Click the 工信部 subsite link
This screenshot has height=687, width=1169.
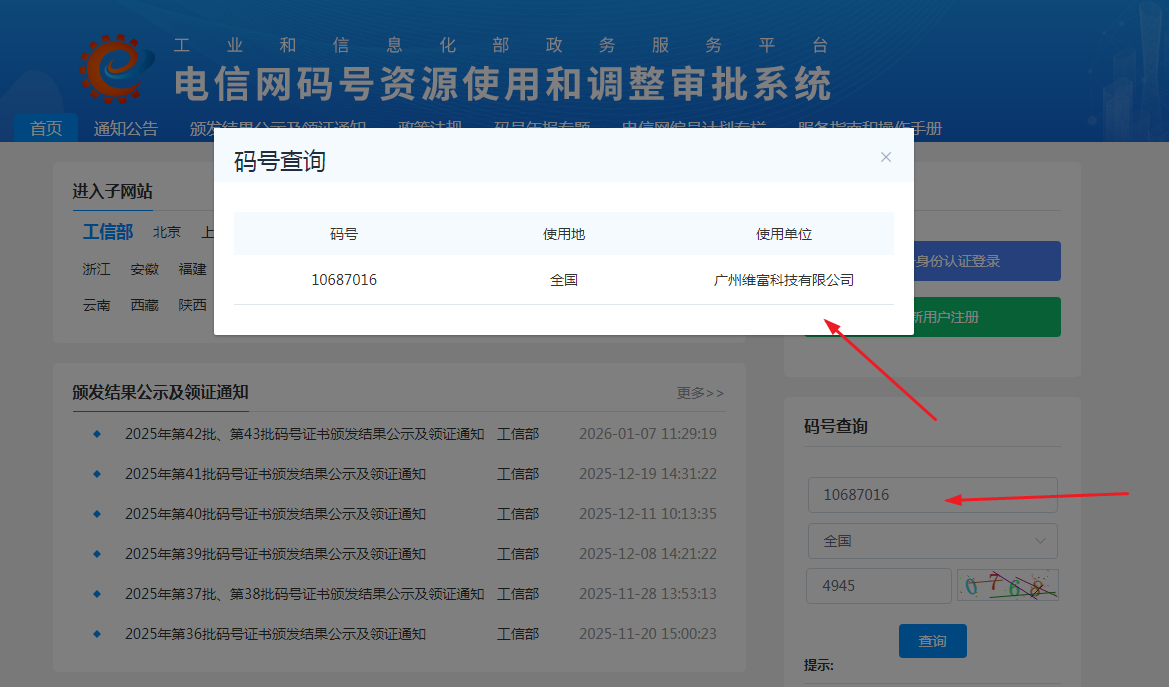[108, 231]
